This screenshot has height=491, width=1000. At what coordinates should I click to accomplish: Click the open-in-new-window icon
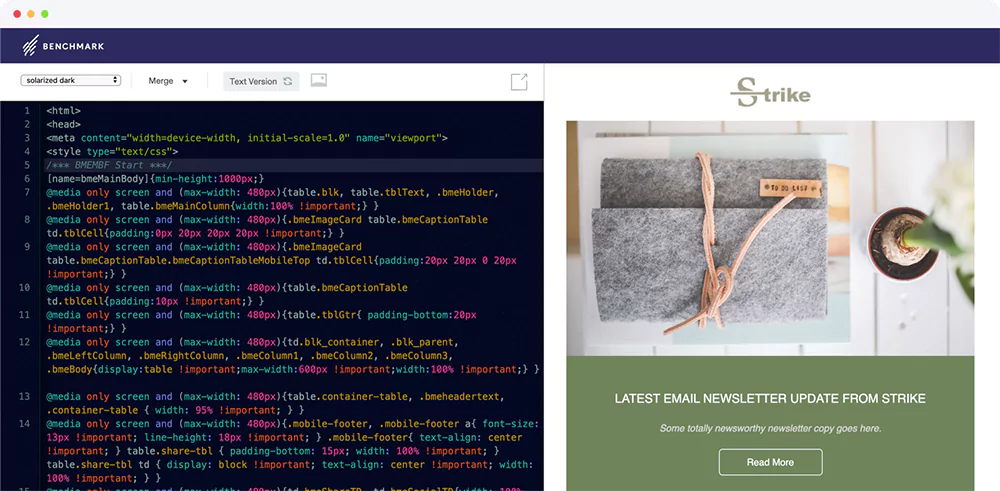click(x=519, y=82)
